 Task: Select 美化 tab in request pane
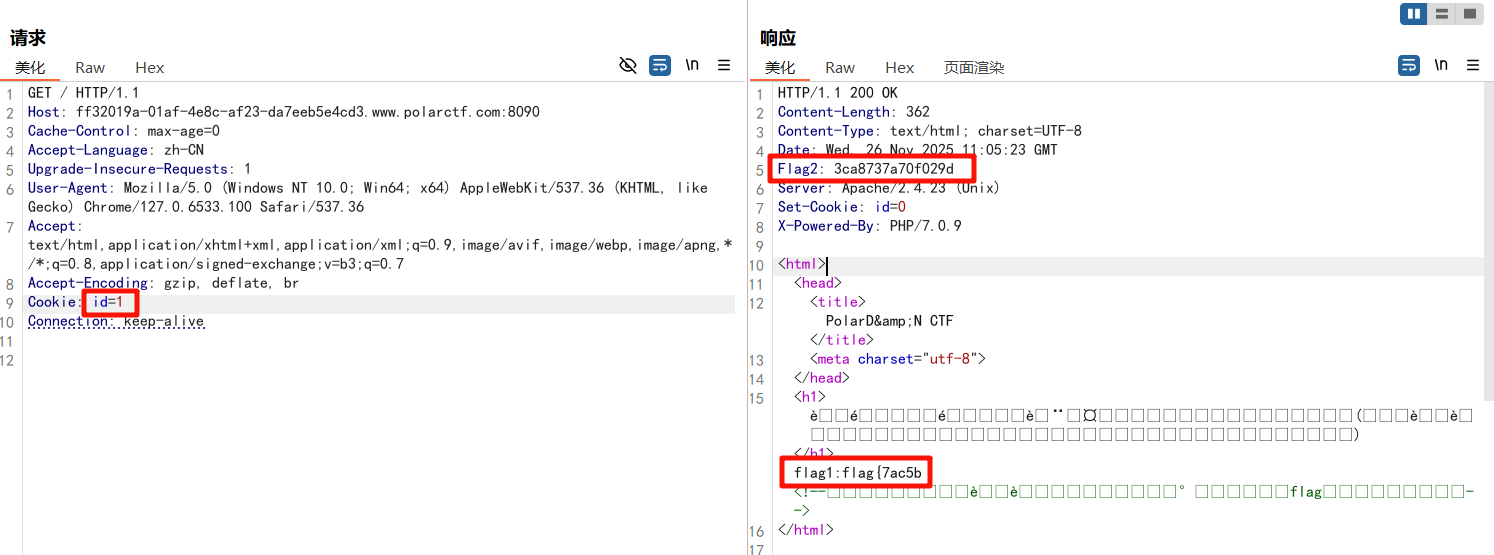tap(30, 68)
